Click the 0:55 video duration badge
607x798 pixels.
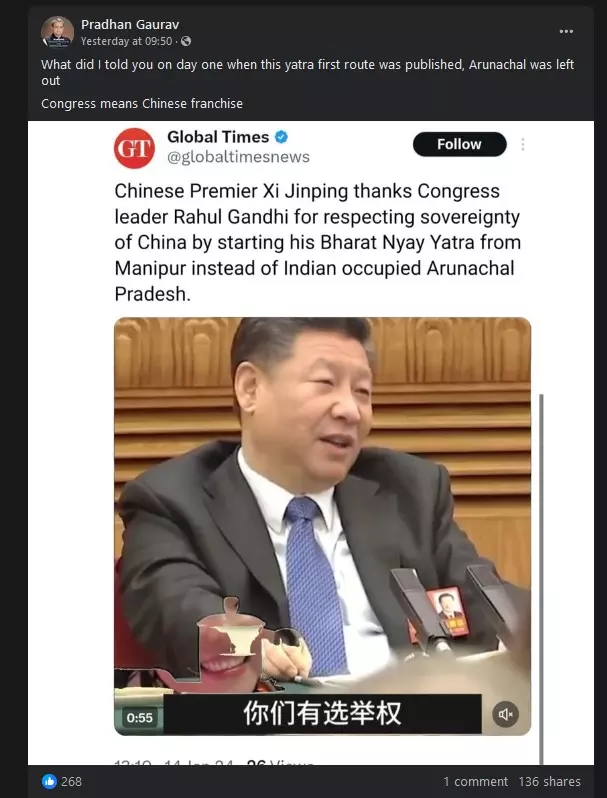click(x=139, y=718)
